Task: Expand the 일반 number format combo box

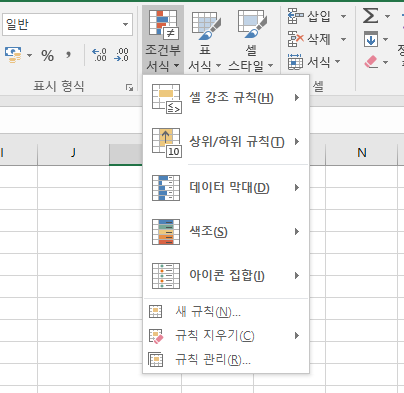Action: (x=125, y=24)
